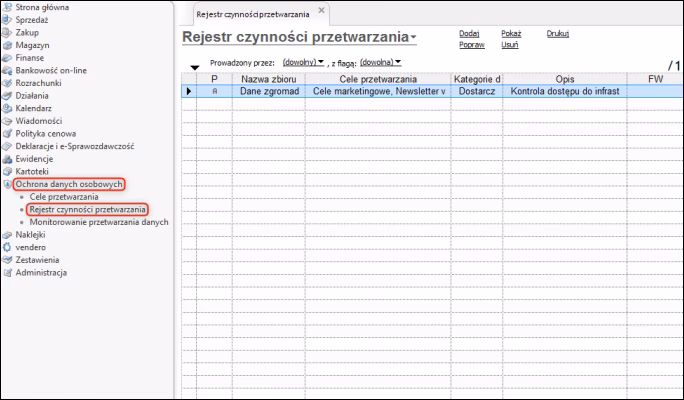Select the Kontrola dostępu do infrast cell
The height and width of the screenshot is (400, 684).
(x=565, y=91)
